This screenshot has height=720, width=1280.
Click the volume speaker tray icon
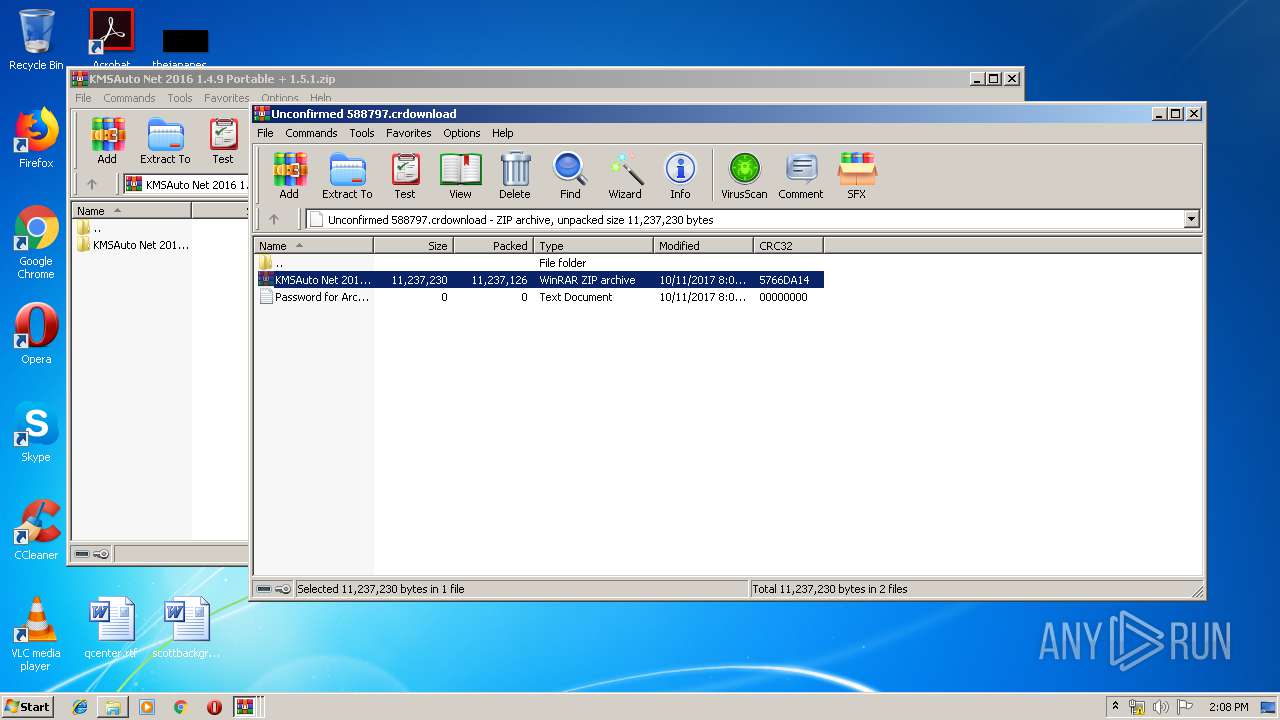1160,707
